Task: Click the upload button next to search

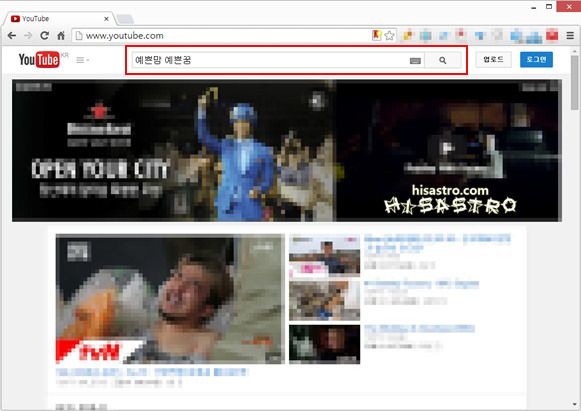Action: (494, 60)
